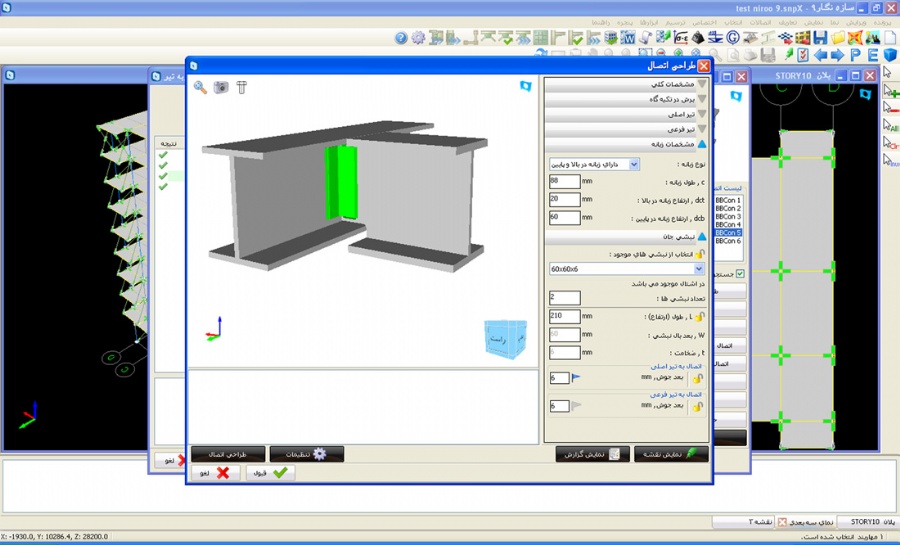The image size is (900, 545).
Task: Click the blue letter P toolbar icon
Action: coord(855,55)
